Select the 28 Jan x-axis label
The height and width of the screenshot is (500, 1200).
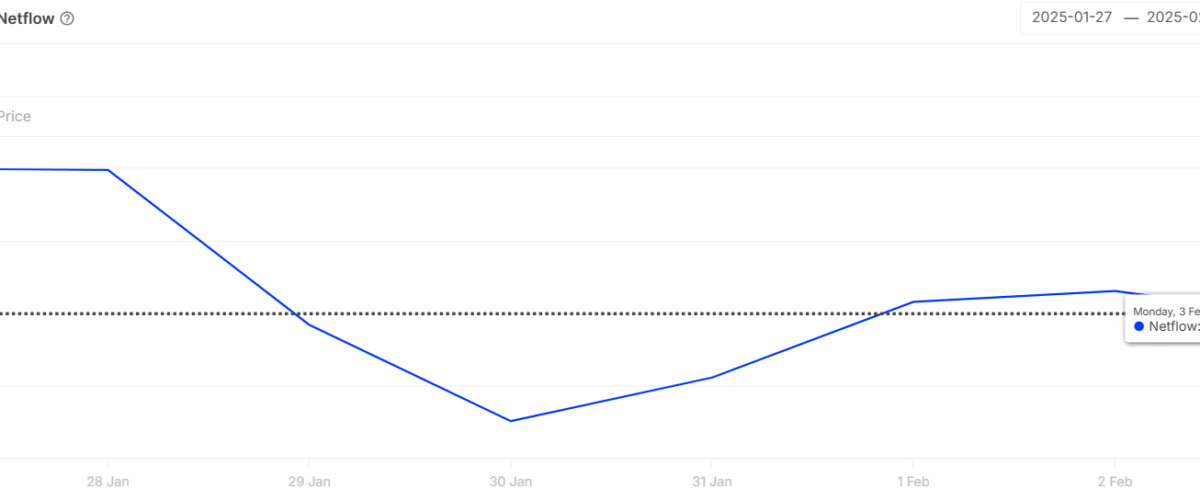point(108,481)
